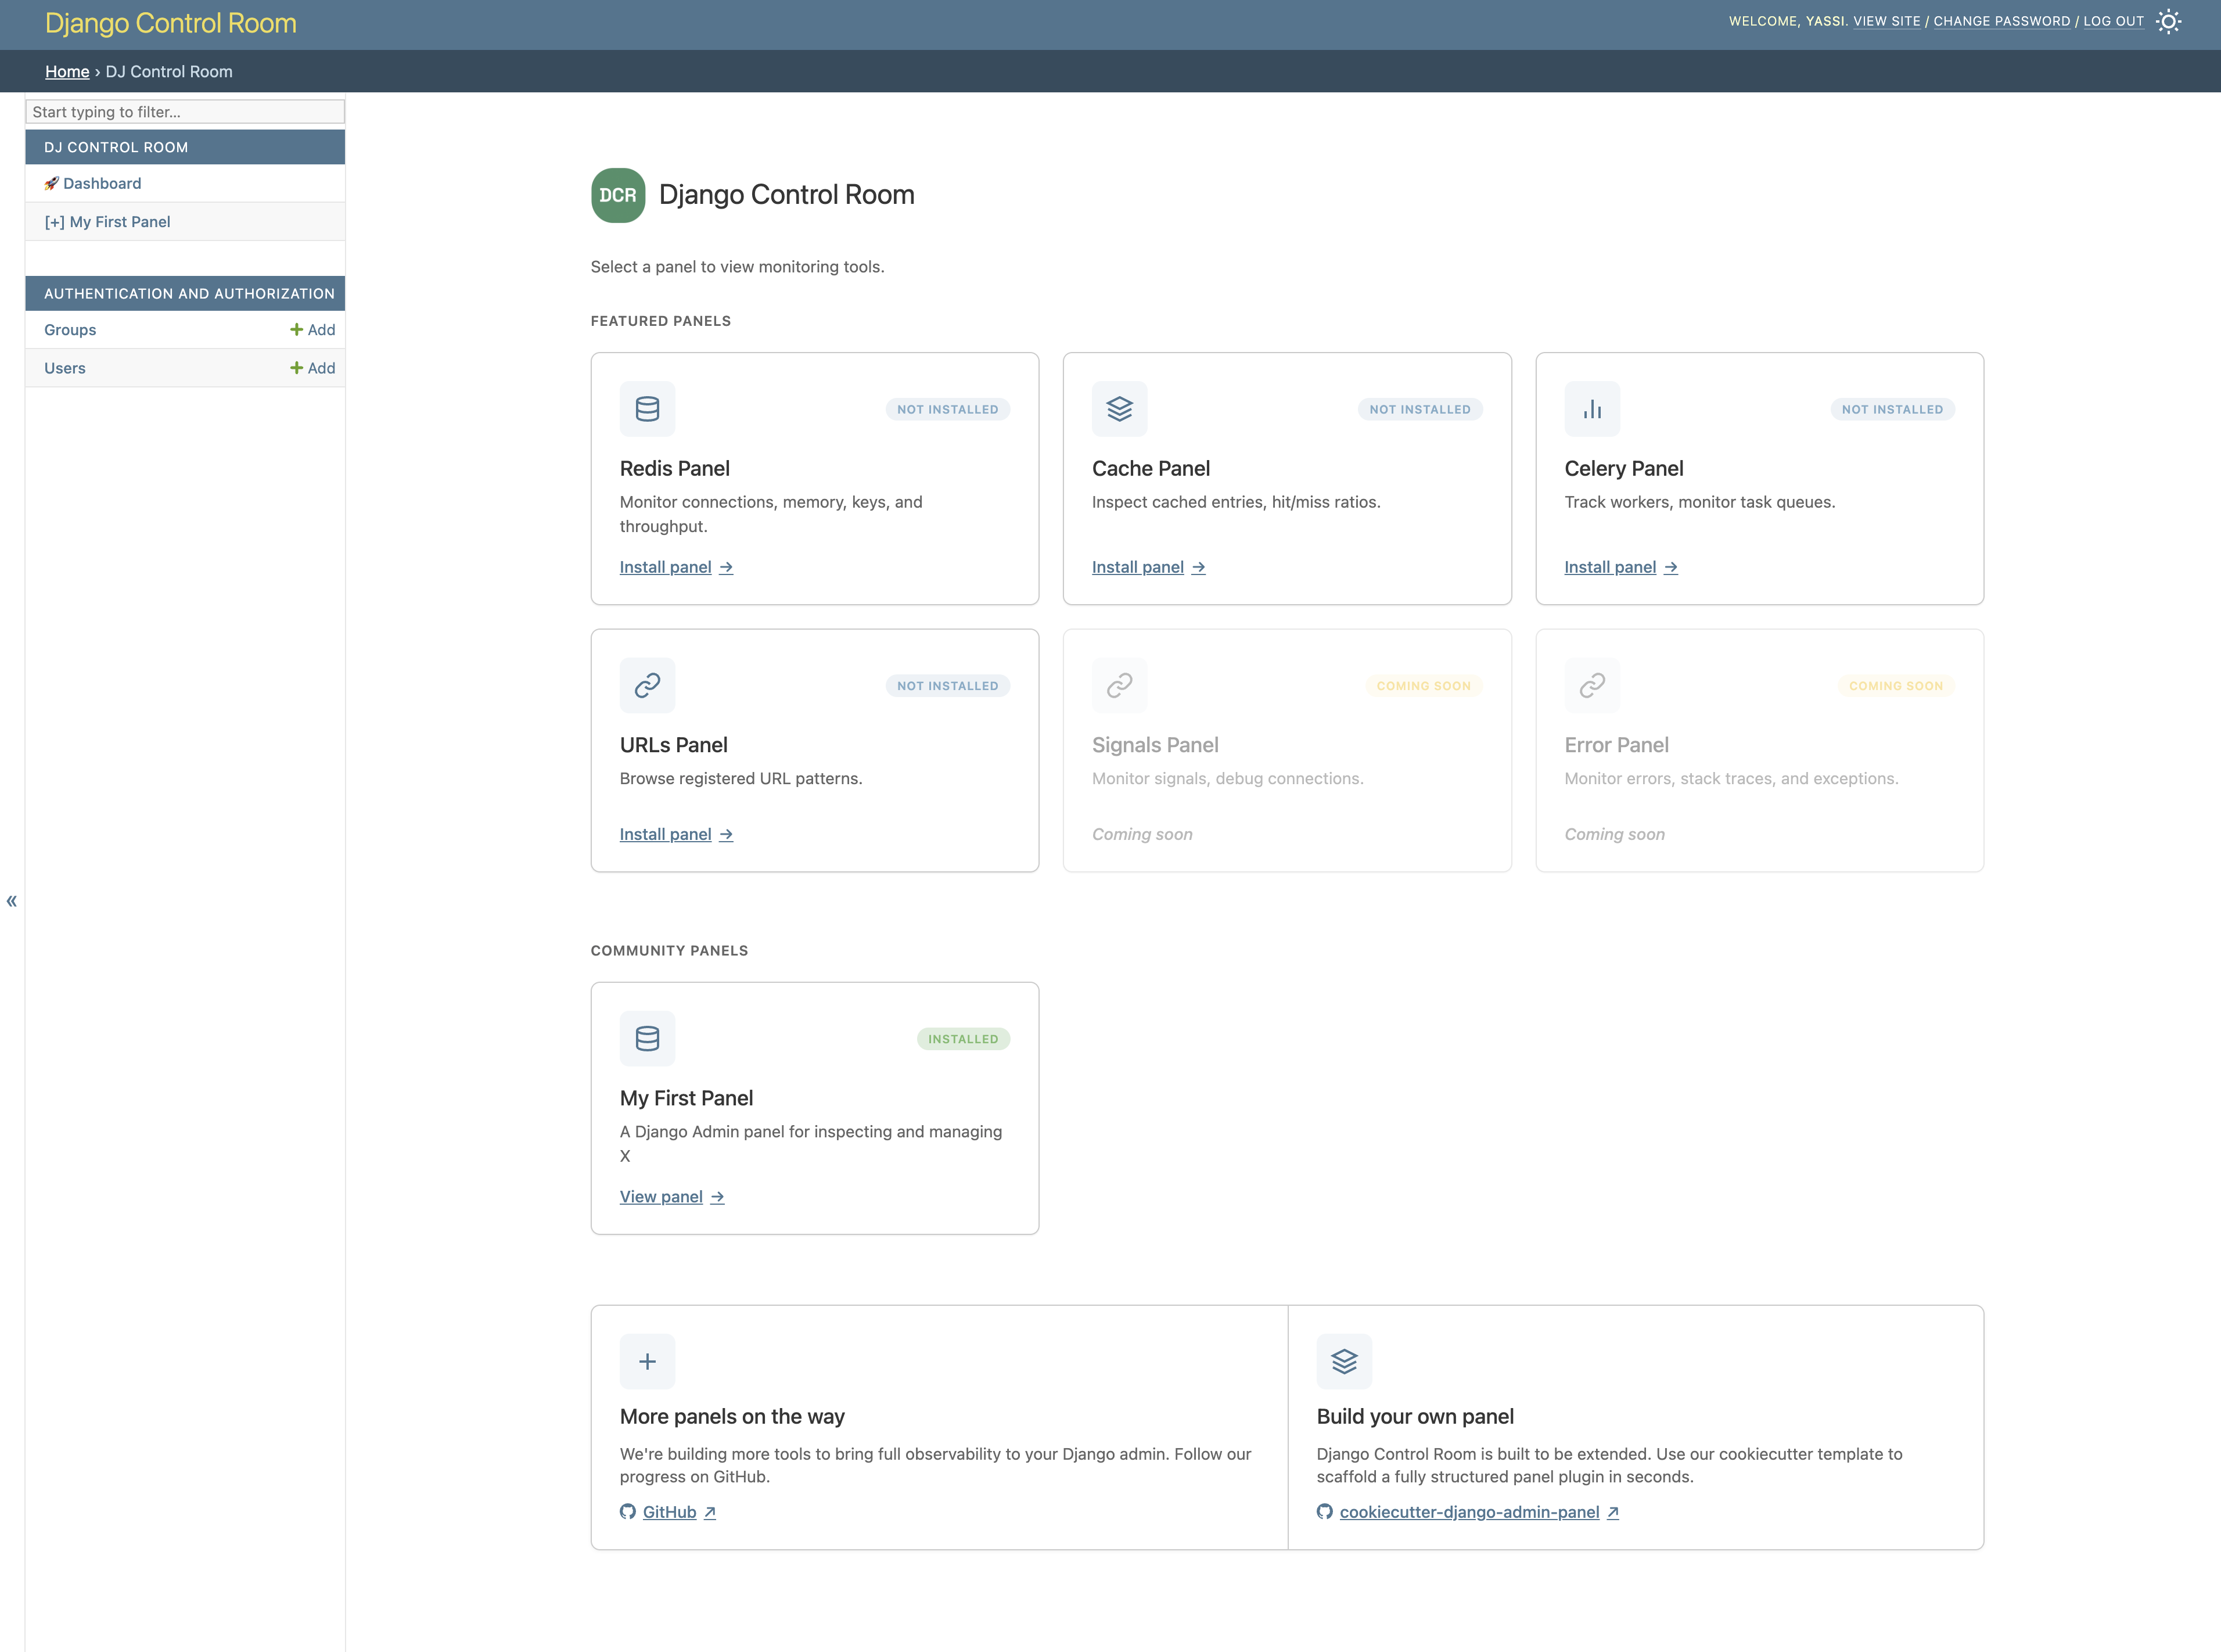Click the Cache Panel layers icon
2221x1652 pixels.
1119,409
